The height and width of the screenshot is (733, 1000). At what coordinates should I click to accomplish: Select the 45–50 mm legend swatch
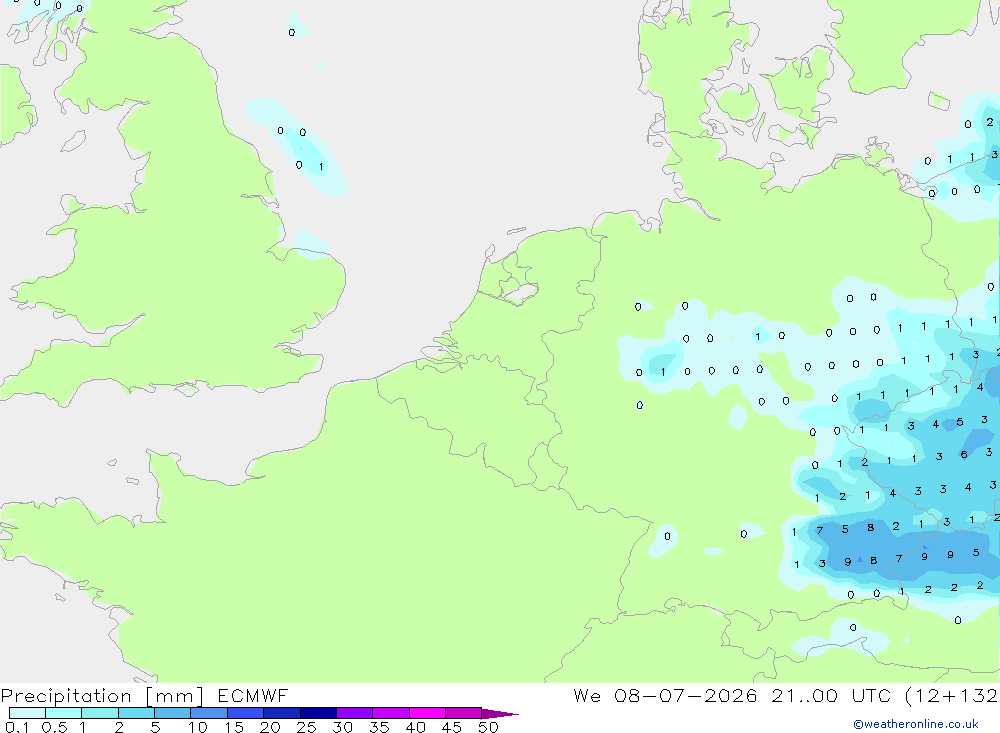pos(463,713)
